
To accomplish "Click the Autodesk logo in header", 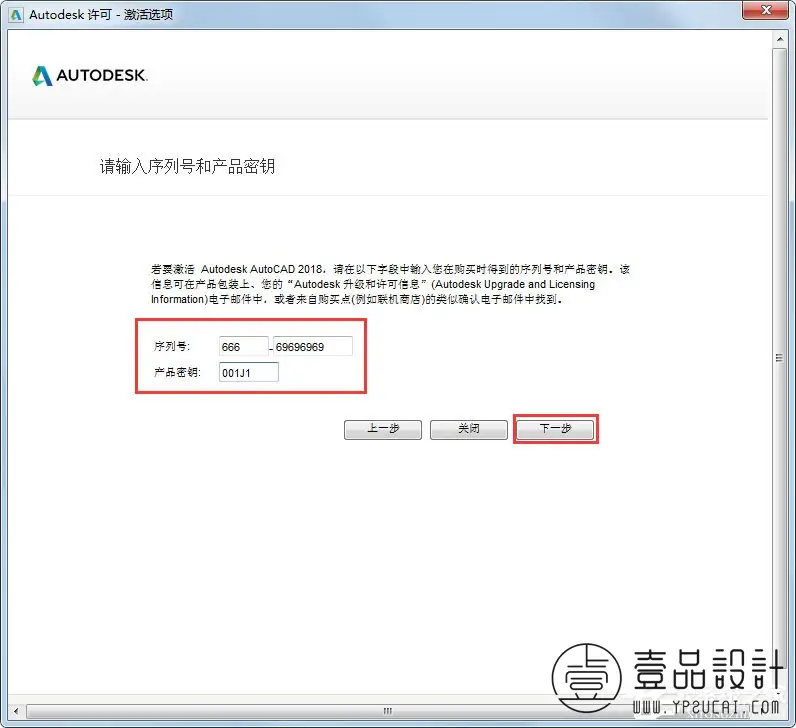I will tap(90, 76).
